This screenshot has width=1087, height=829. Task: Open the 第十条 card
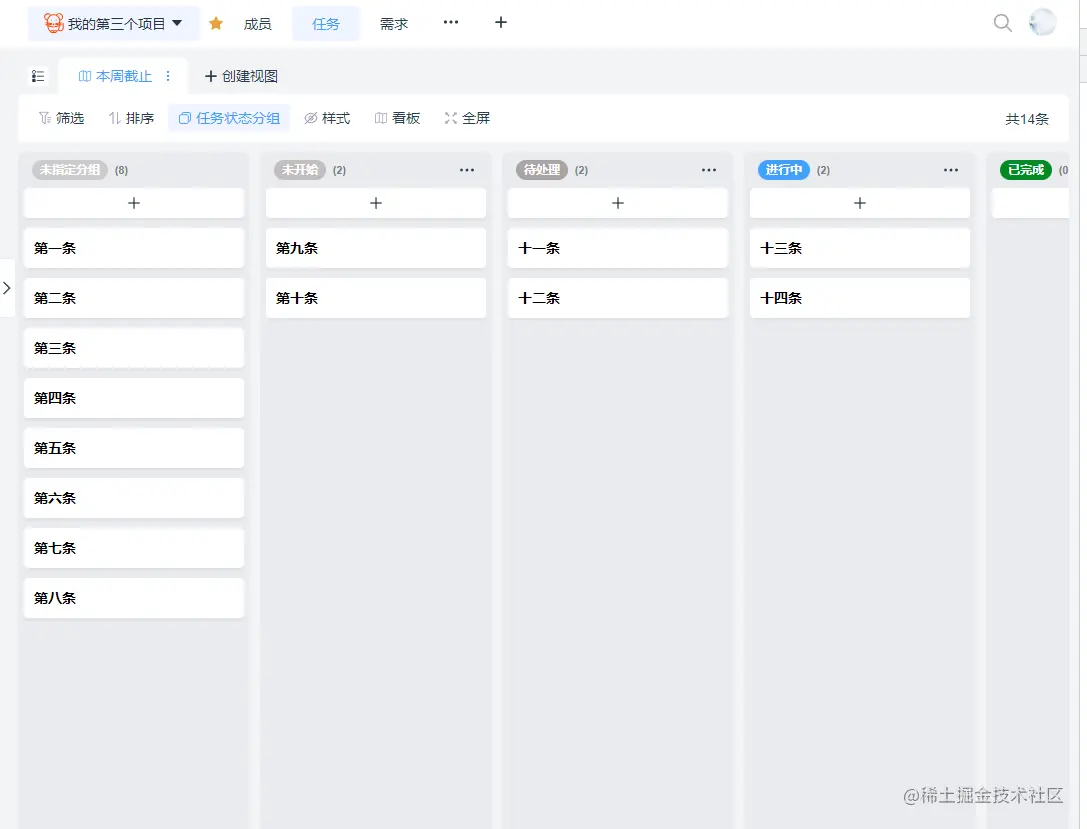coord(376,298)
